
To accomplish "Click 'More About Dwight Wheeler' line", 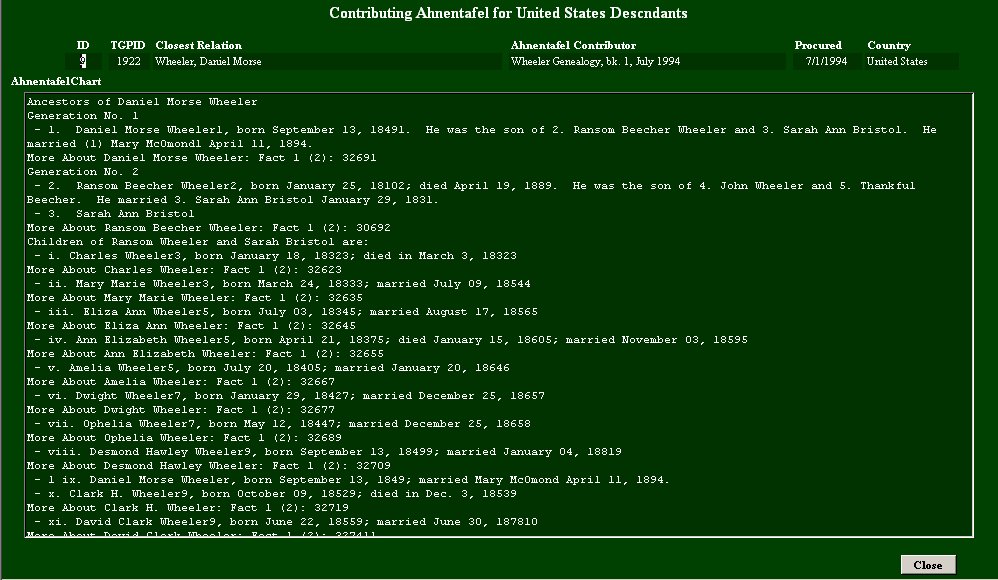I will point(181,410).
